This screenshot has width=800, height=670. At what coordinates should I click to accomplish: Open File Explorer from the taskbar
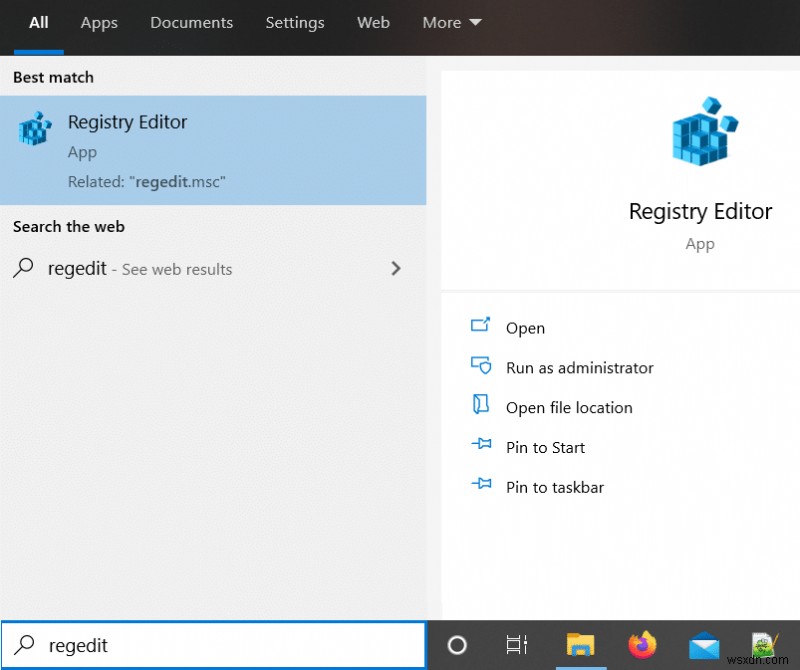(x=581, y=645)
